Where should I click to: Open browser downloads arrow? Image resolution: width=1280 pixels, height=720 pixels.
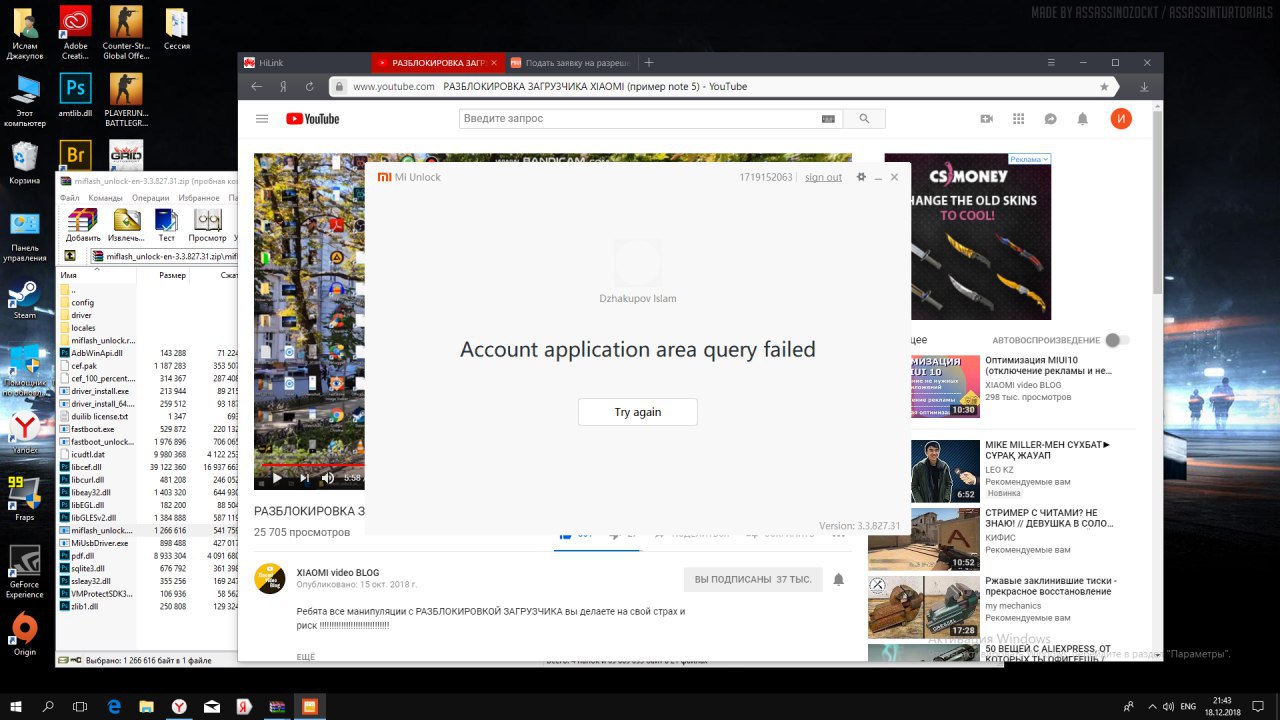pos(1144,87)
